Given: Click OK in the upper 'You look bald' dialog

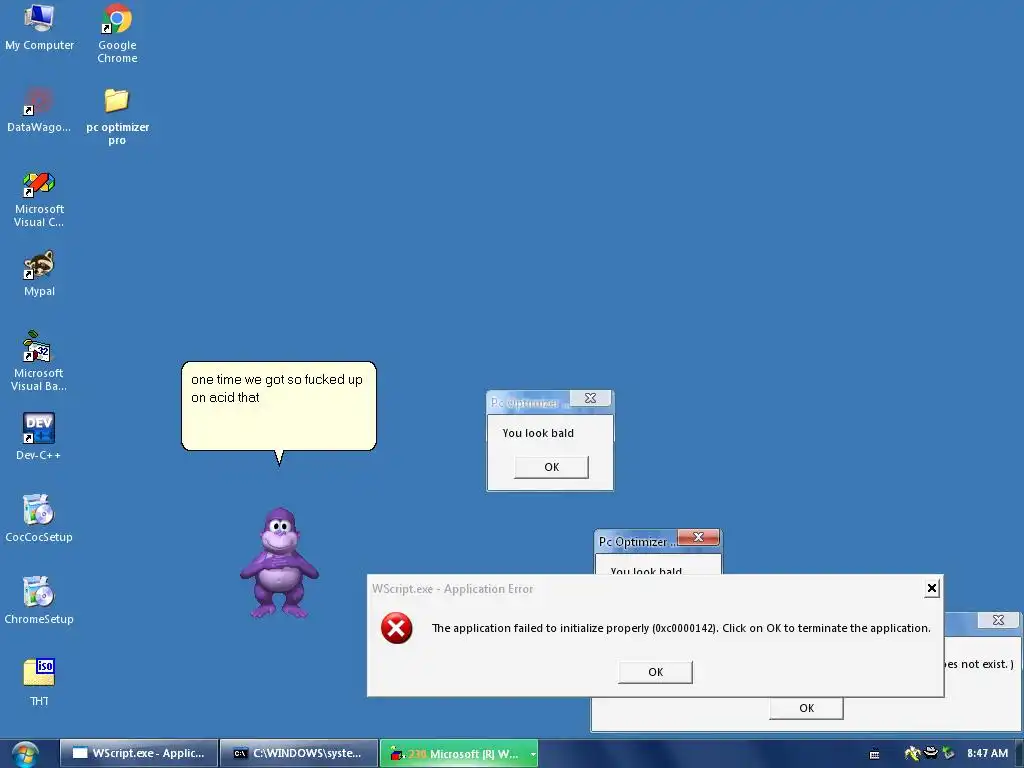Looking at the screenshot, I should click(551, 467).
